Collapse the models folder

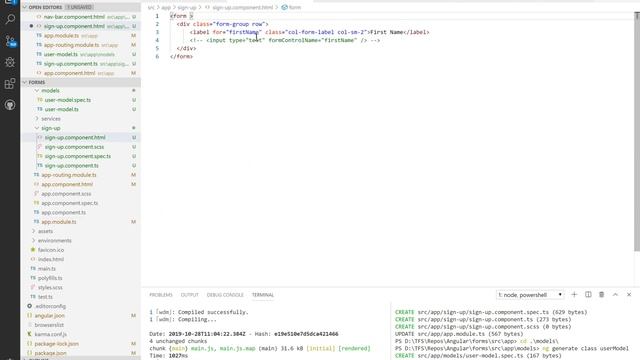pos(80,91)
